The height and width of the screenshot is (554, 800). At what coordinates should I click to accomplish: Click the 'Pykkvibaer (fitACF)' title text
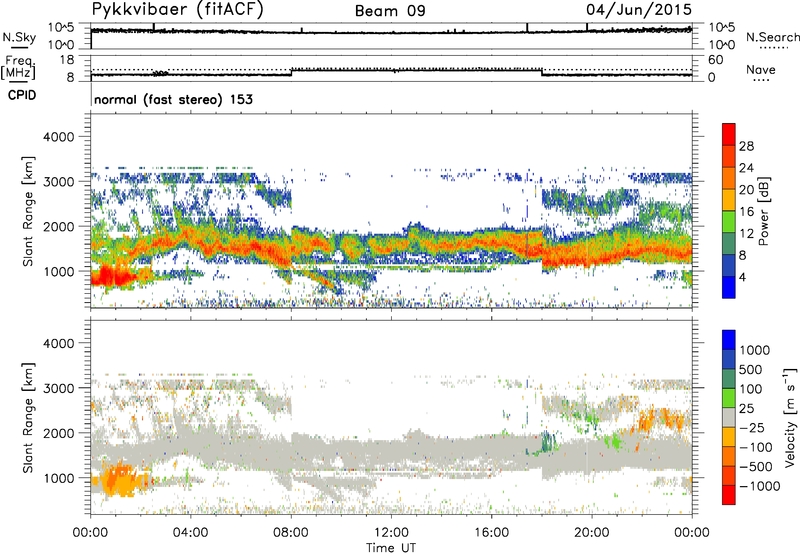[x=177, y=10]
